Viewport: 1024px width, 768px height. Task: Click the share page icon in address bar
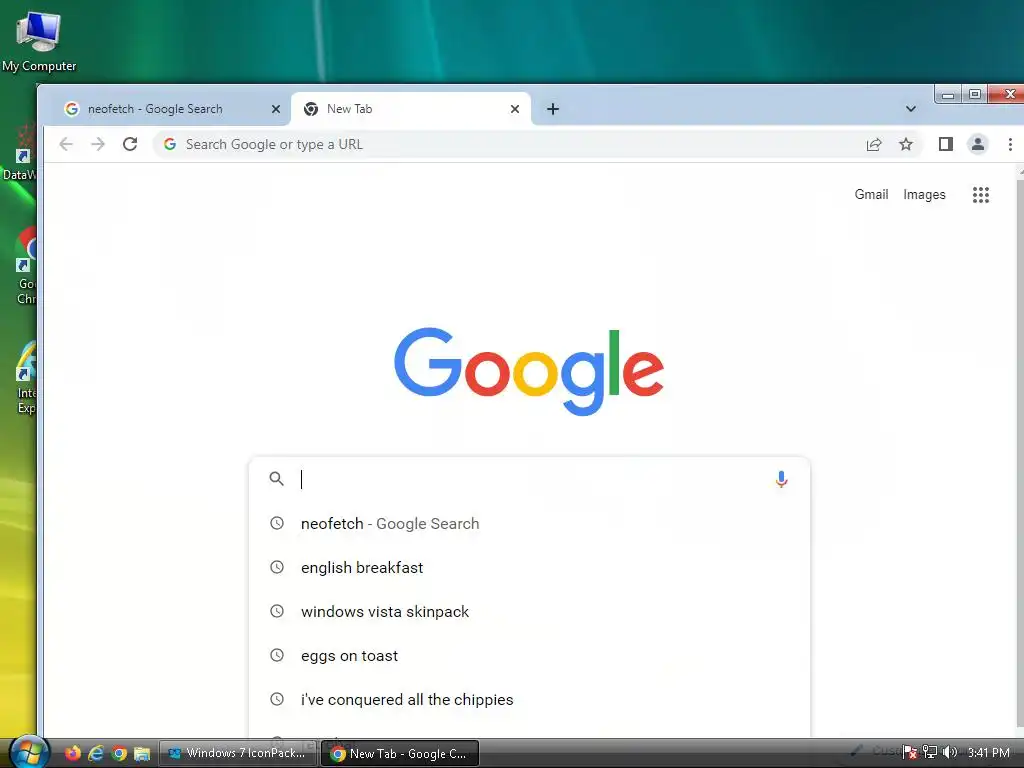coord(874,144)
